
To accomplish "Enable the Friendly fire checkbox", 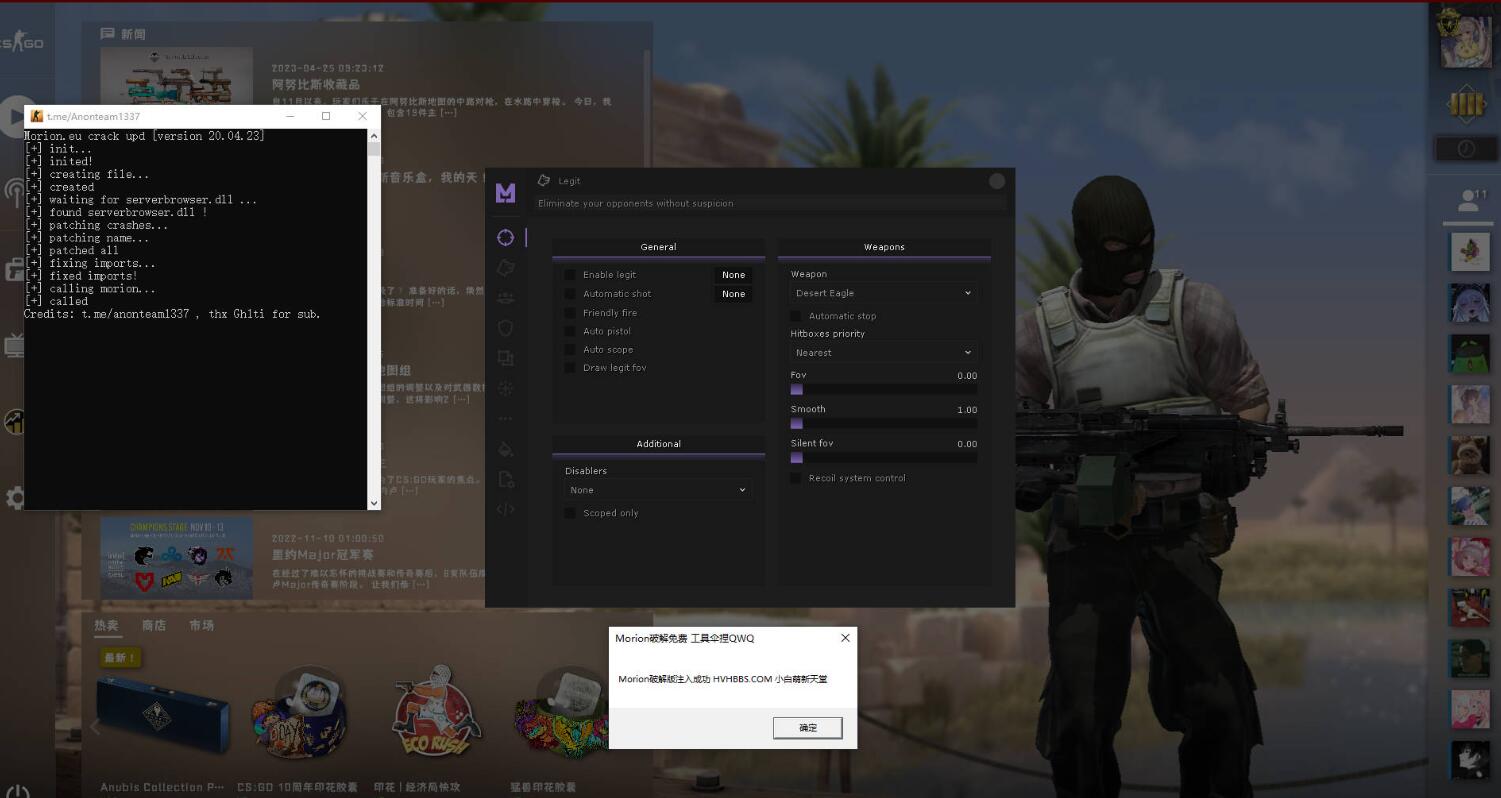I will 570,313.
